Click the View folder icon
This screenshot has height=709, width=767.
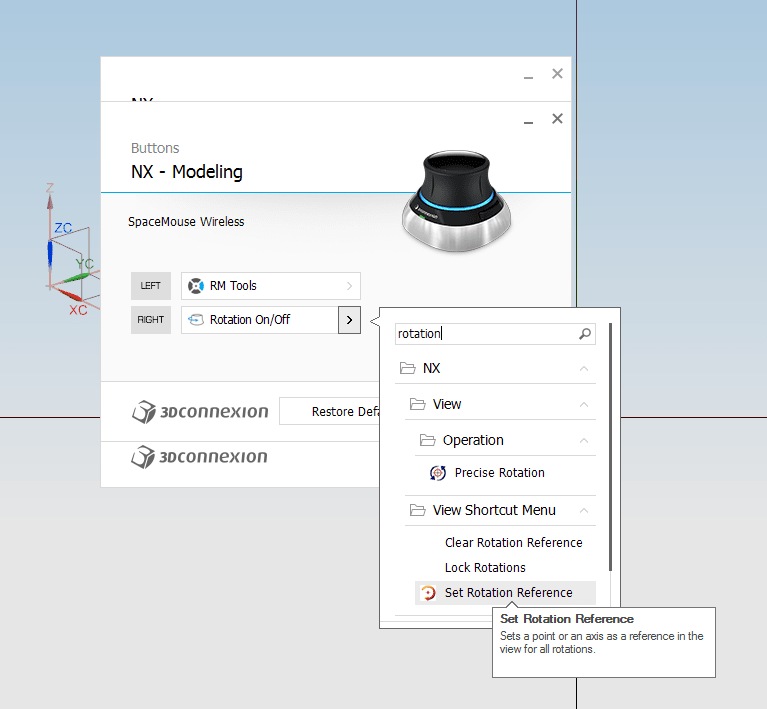pyautogui.click(x=417, y=404)
